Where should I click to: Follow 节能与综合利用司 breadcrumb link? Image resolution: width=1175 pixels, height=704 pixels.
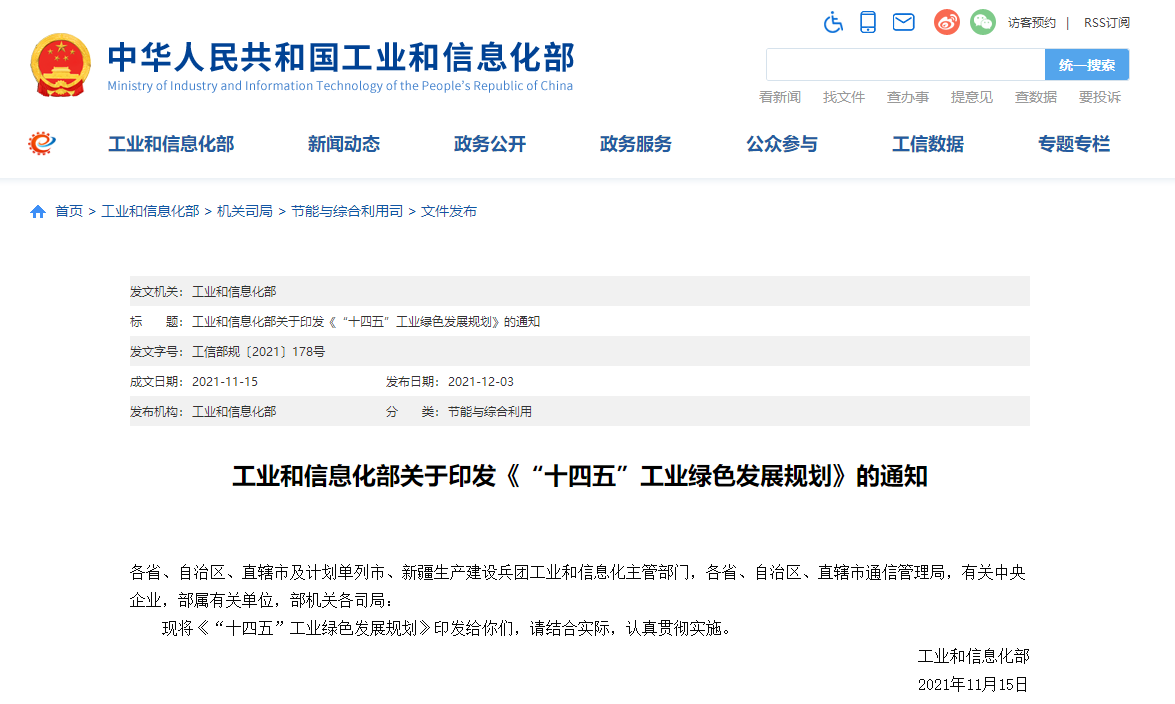(347, 212)
